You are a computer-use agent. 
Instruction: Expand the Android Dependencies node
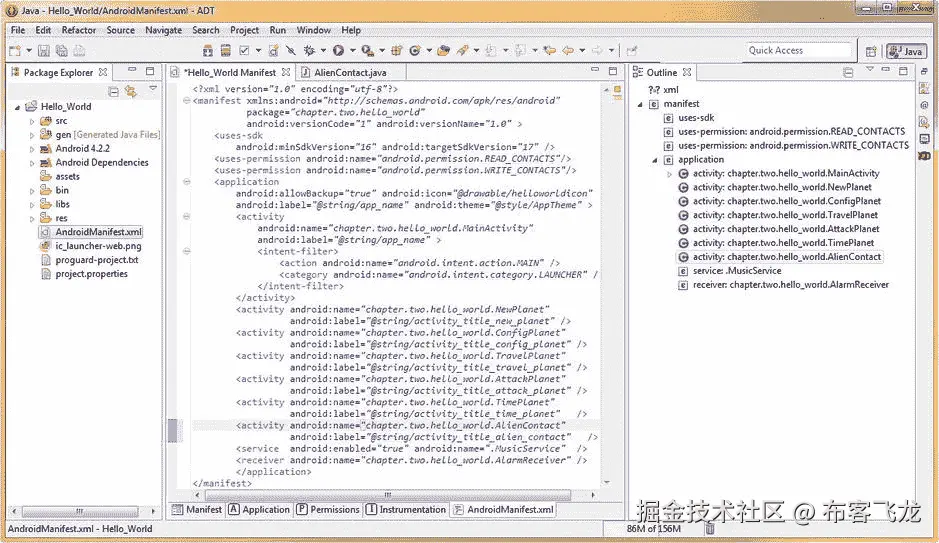point(32,163)
